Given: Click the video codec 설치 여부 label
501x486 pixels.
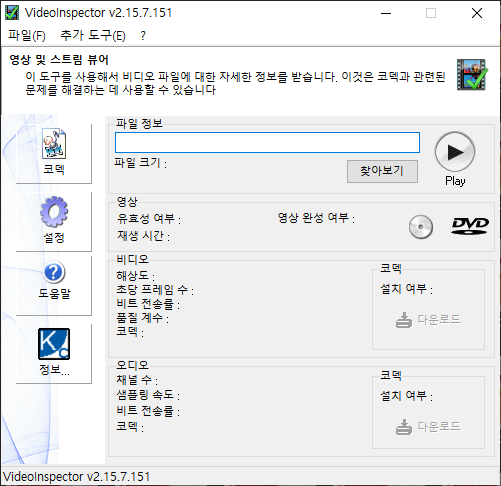Looking at the screenshot, I should tap(407, 289).
